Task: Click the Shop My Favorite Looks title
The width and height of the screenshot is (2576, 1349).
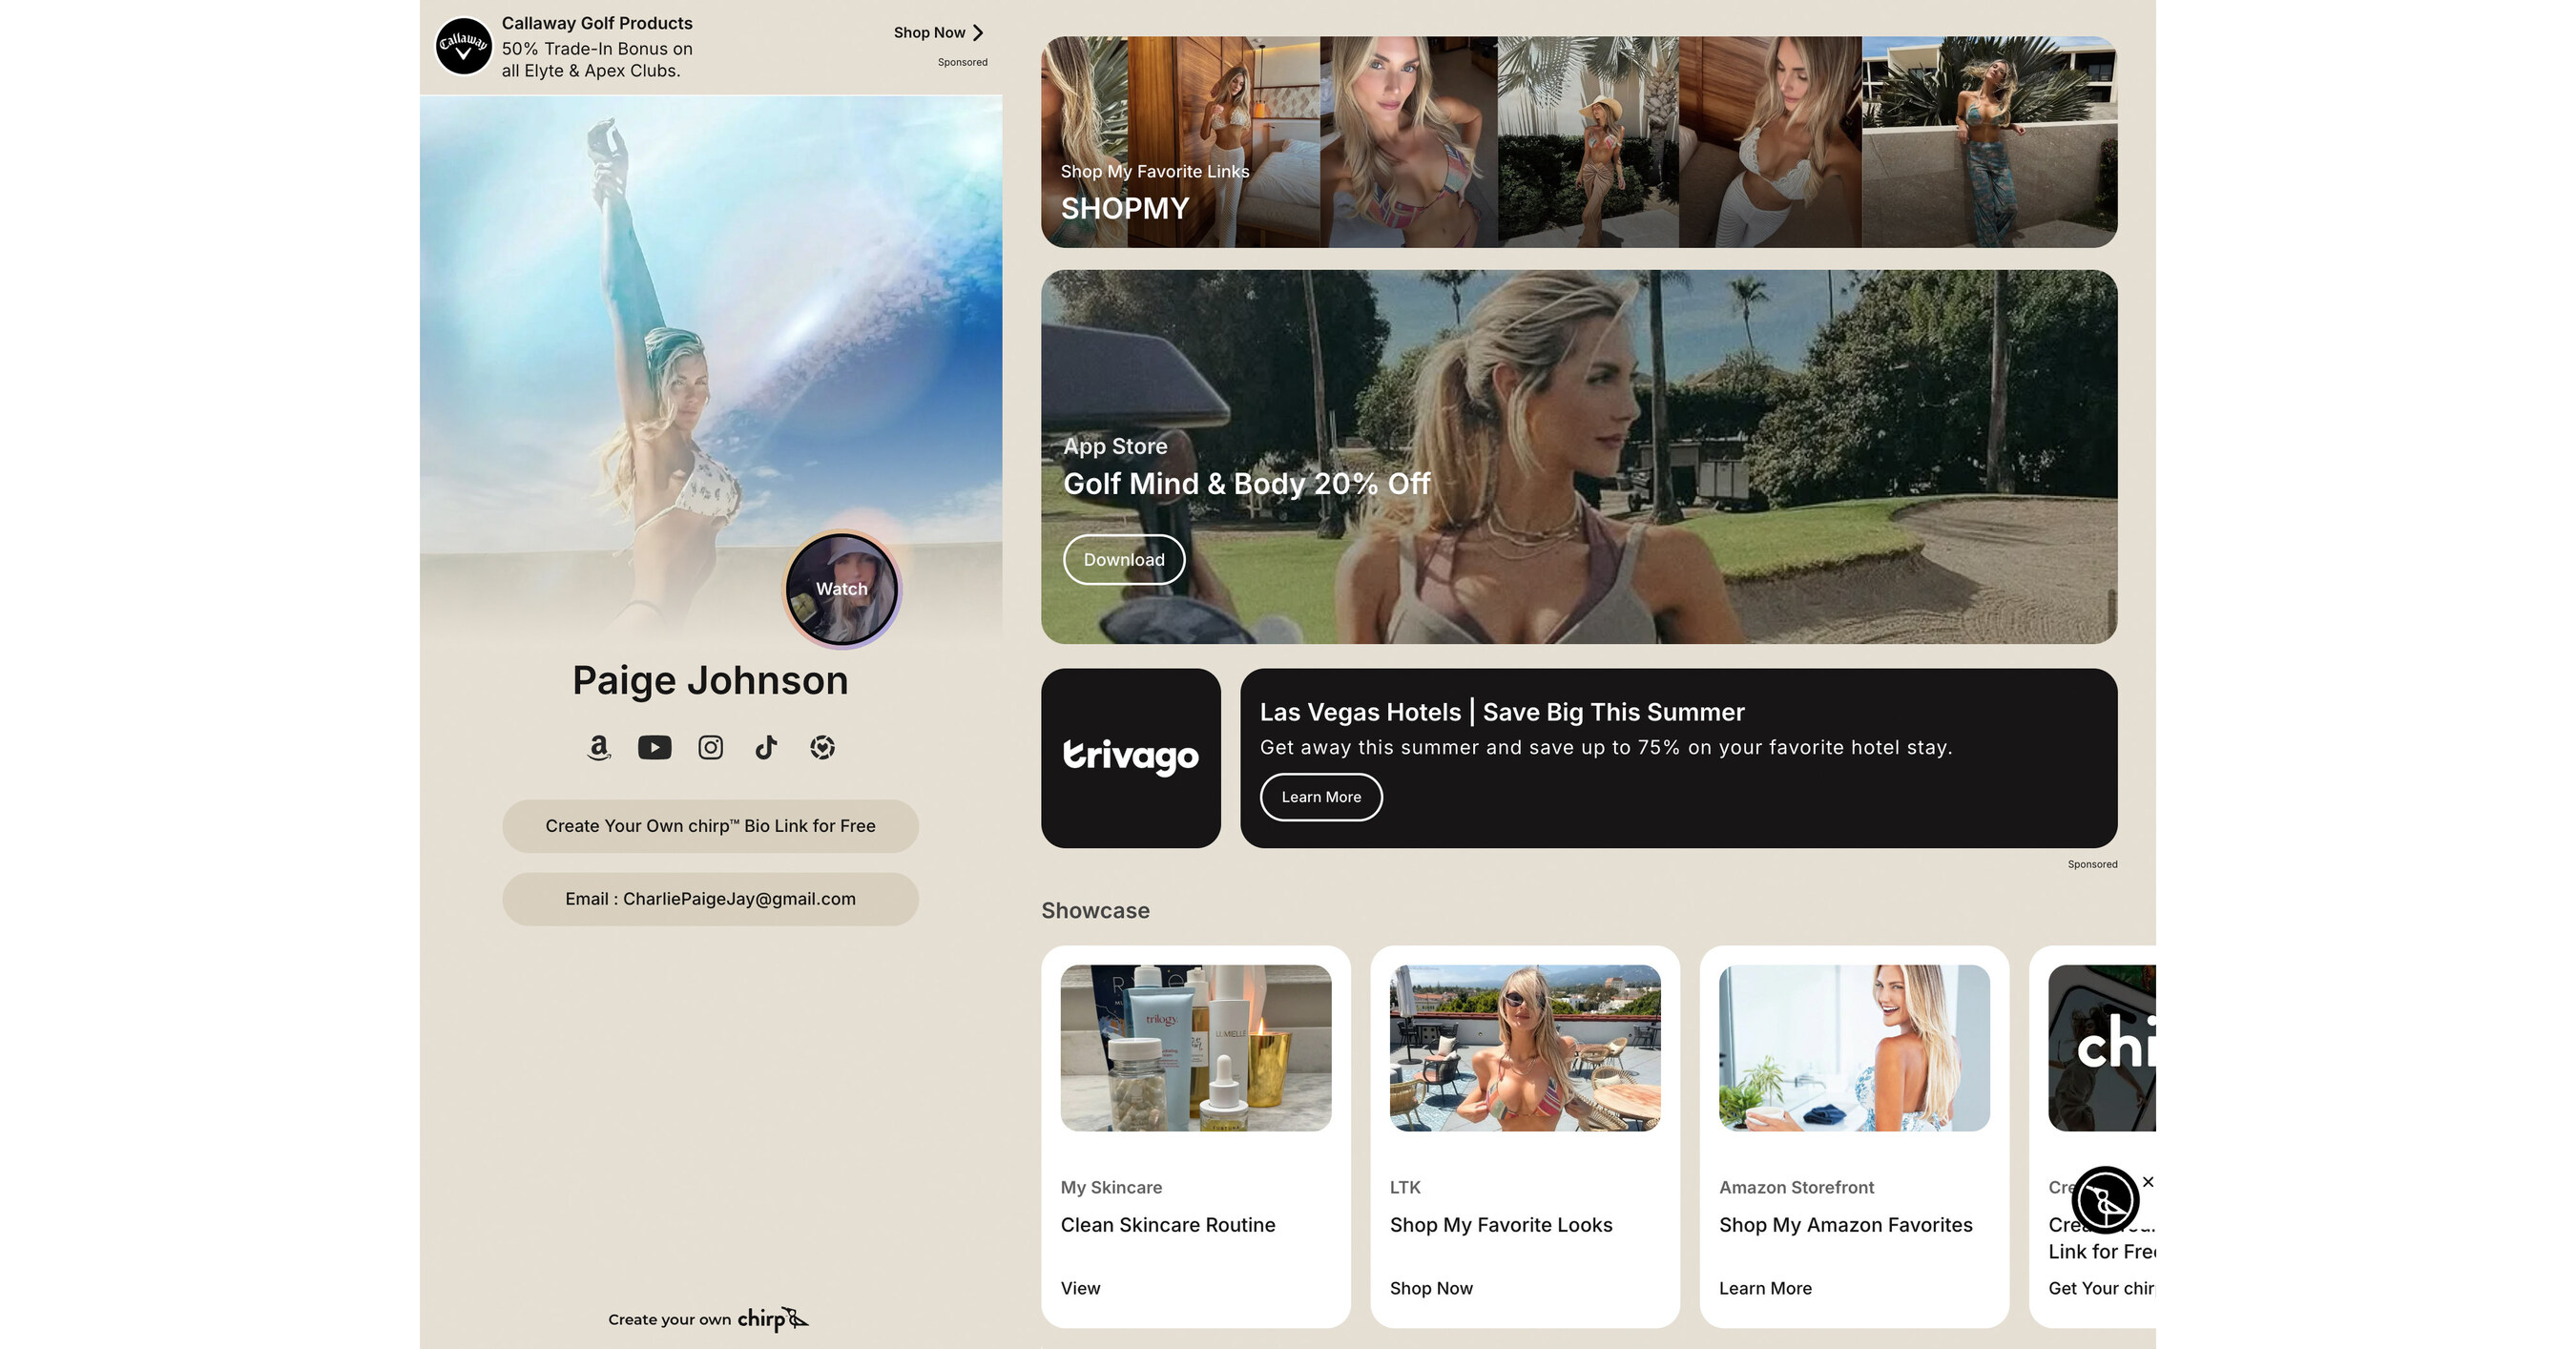Action: pyautogui.click(x=1501, y=1225)
